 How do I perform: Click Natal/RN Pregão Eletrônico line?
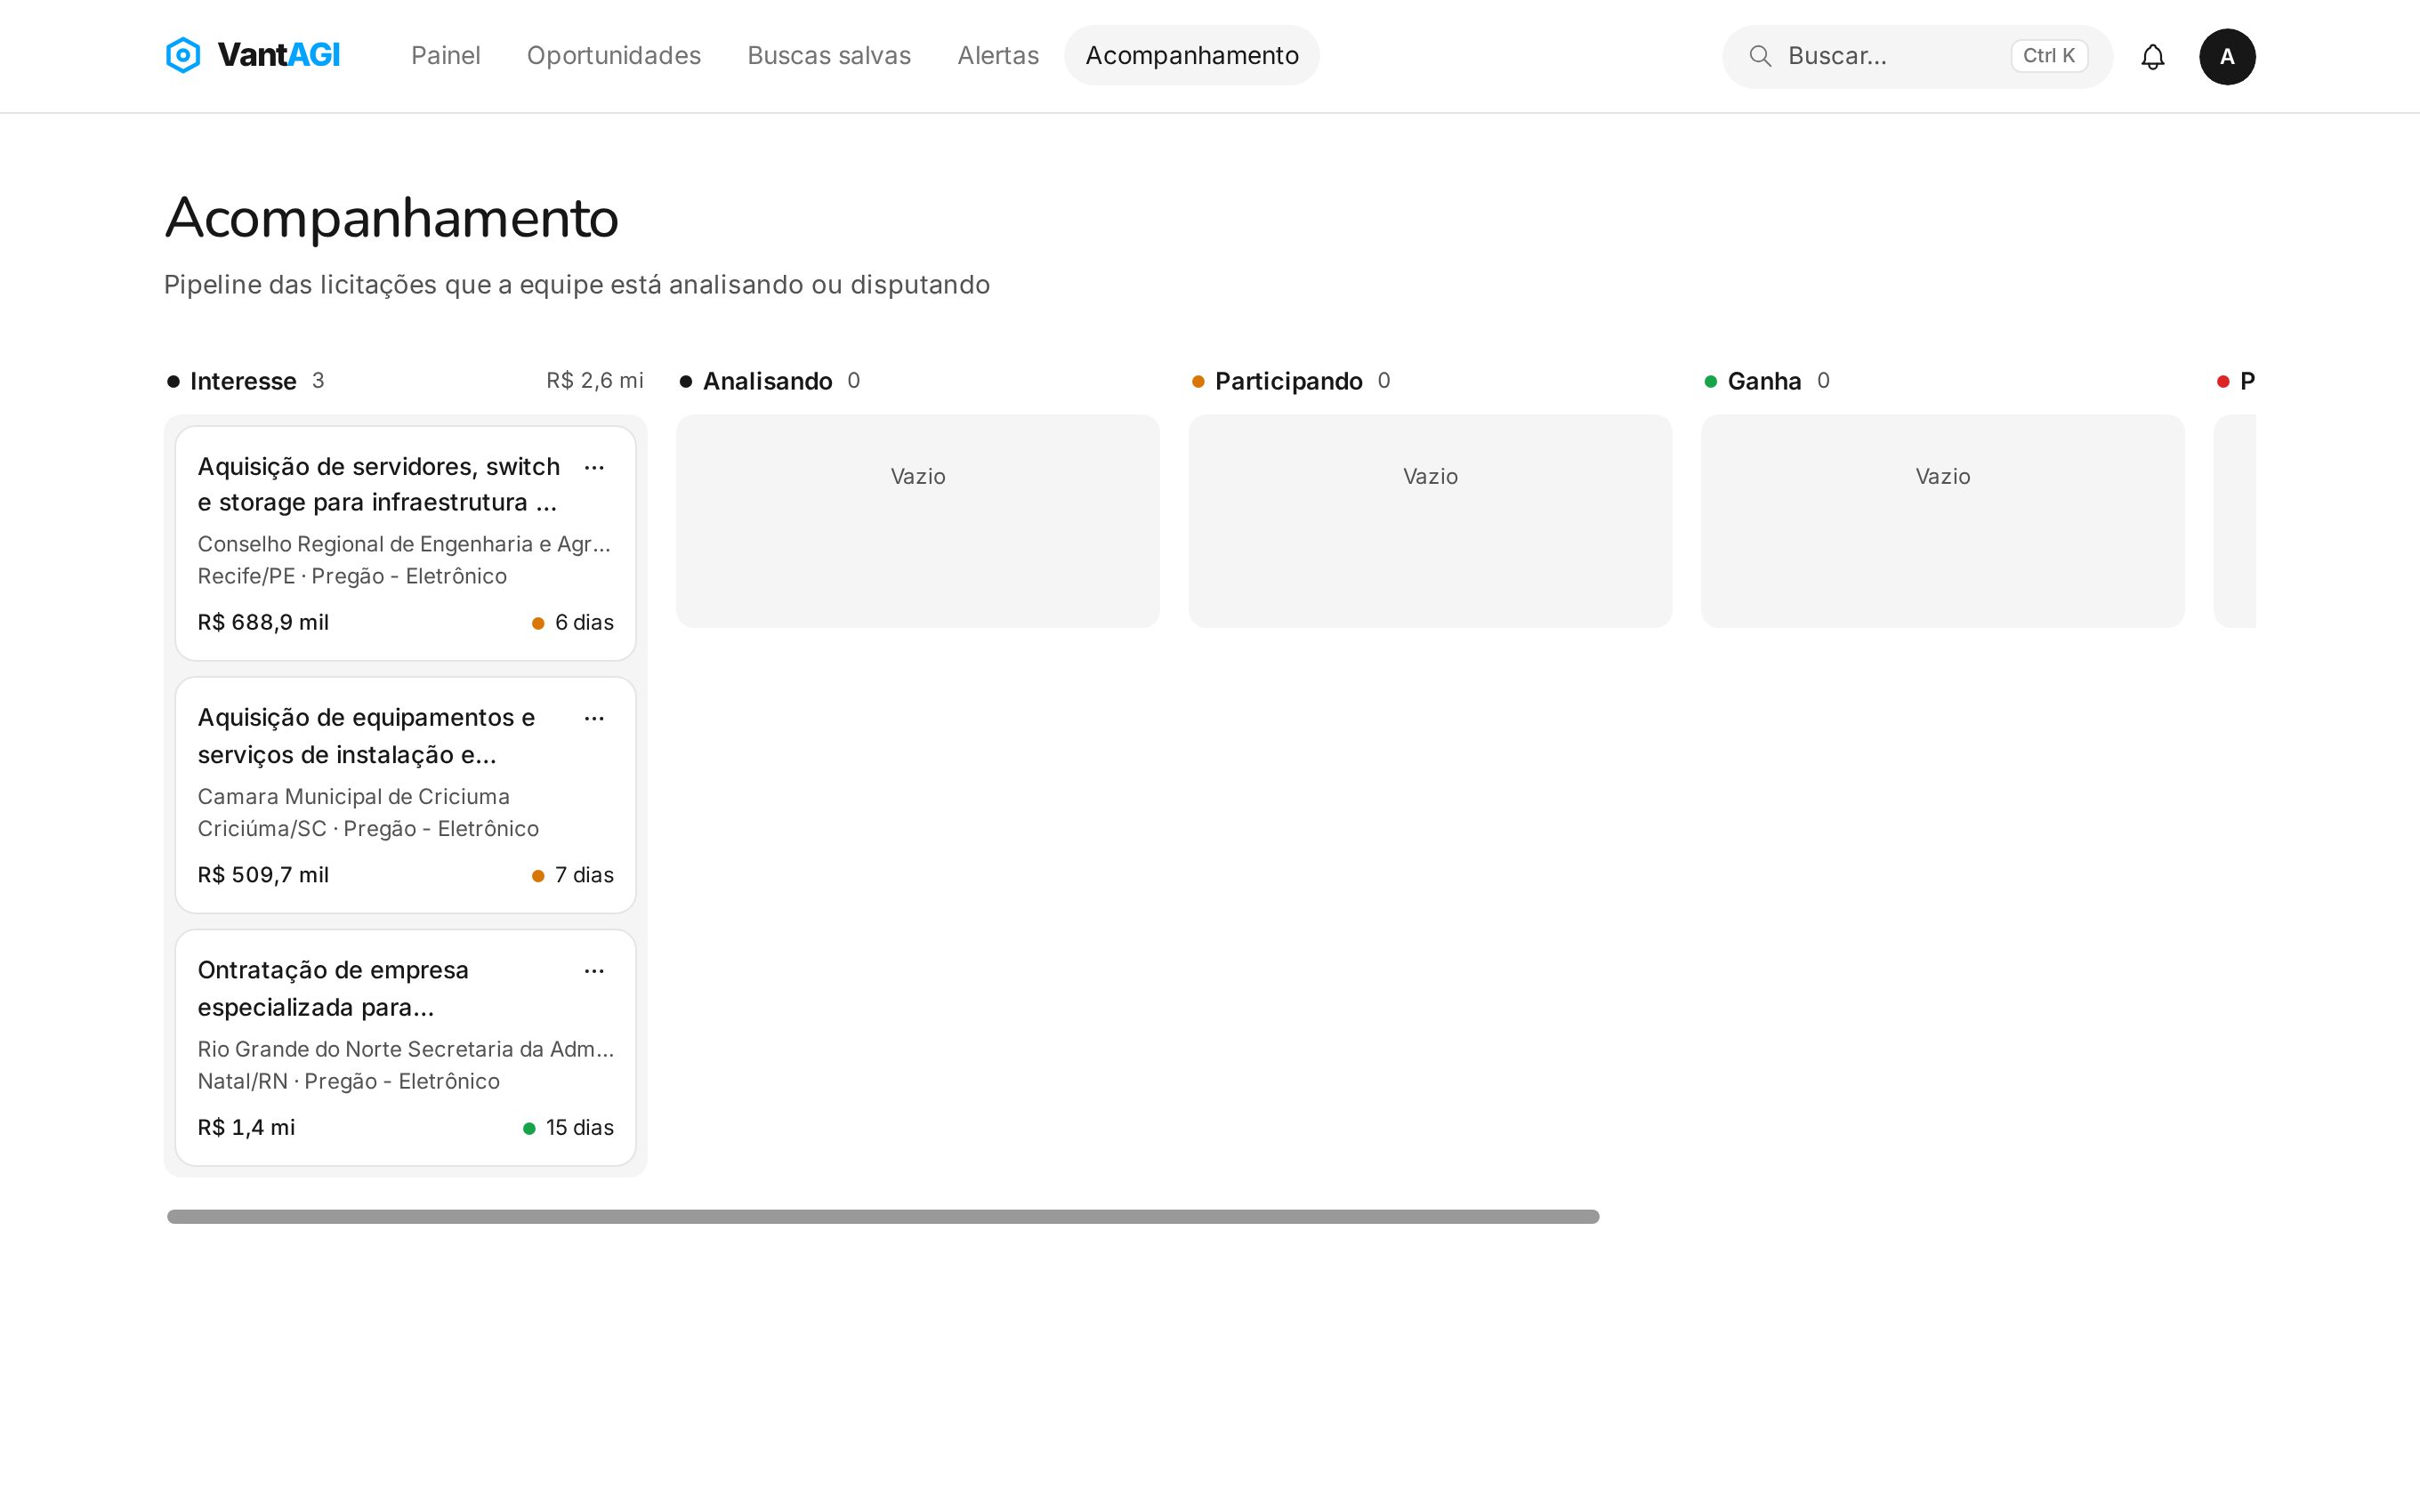tap(349, 1081)
